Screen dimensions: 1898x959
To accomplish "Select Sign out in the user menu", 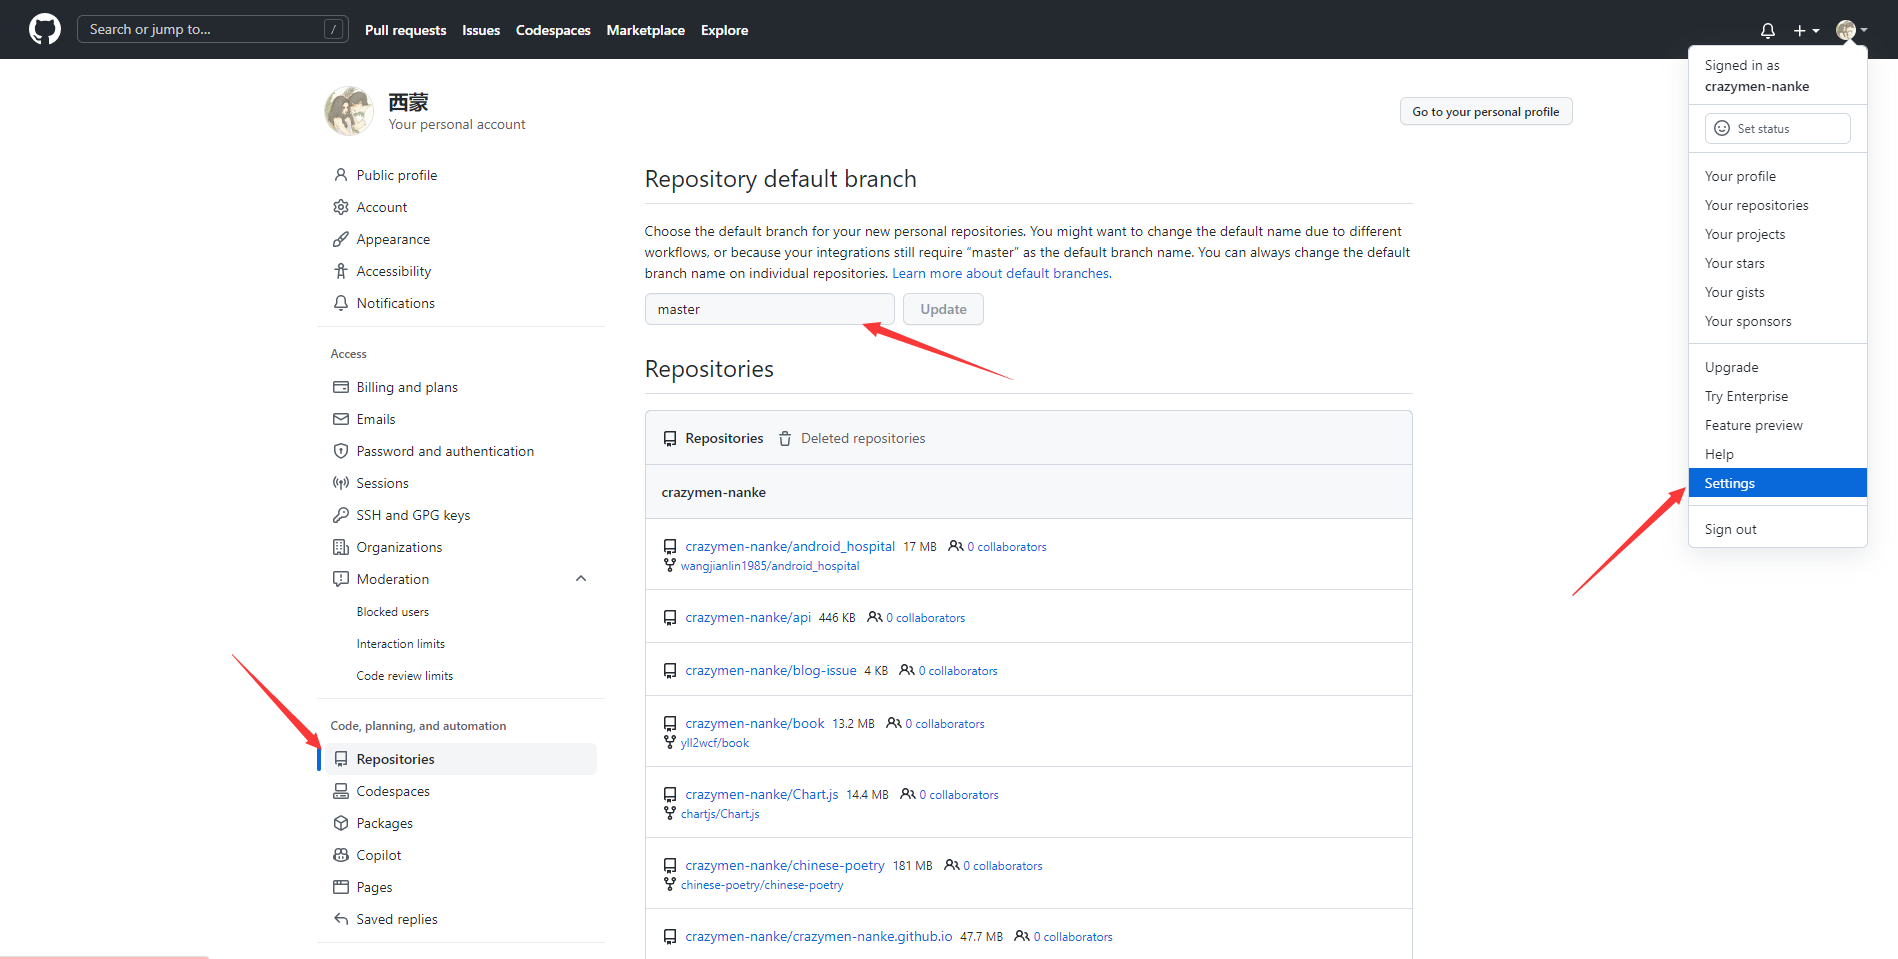I will point(1778,529).
